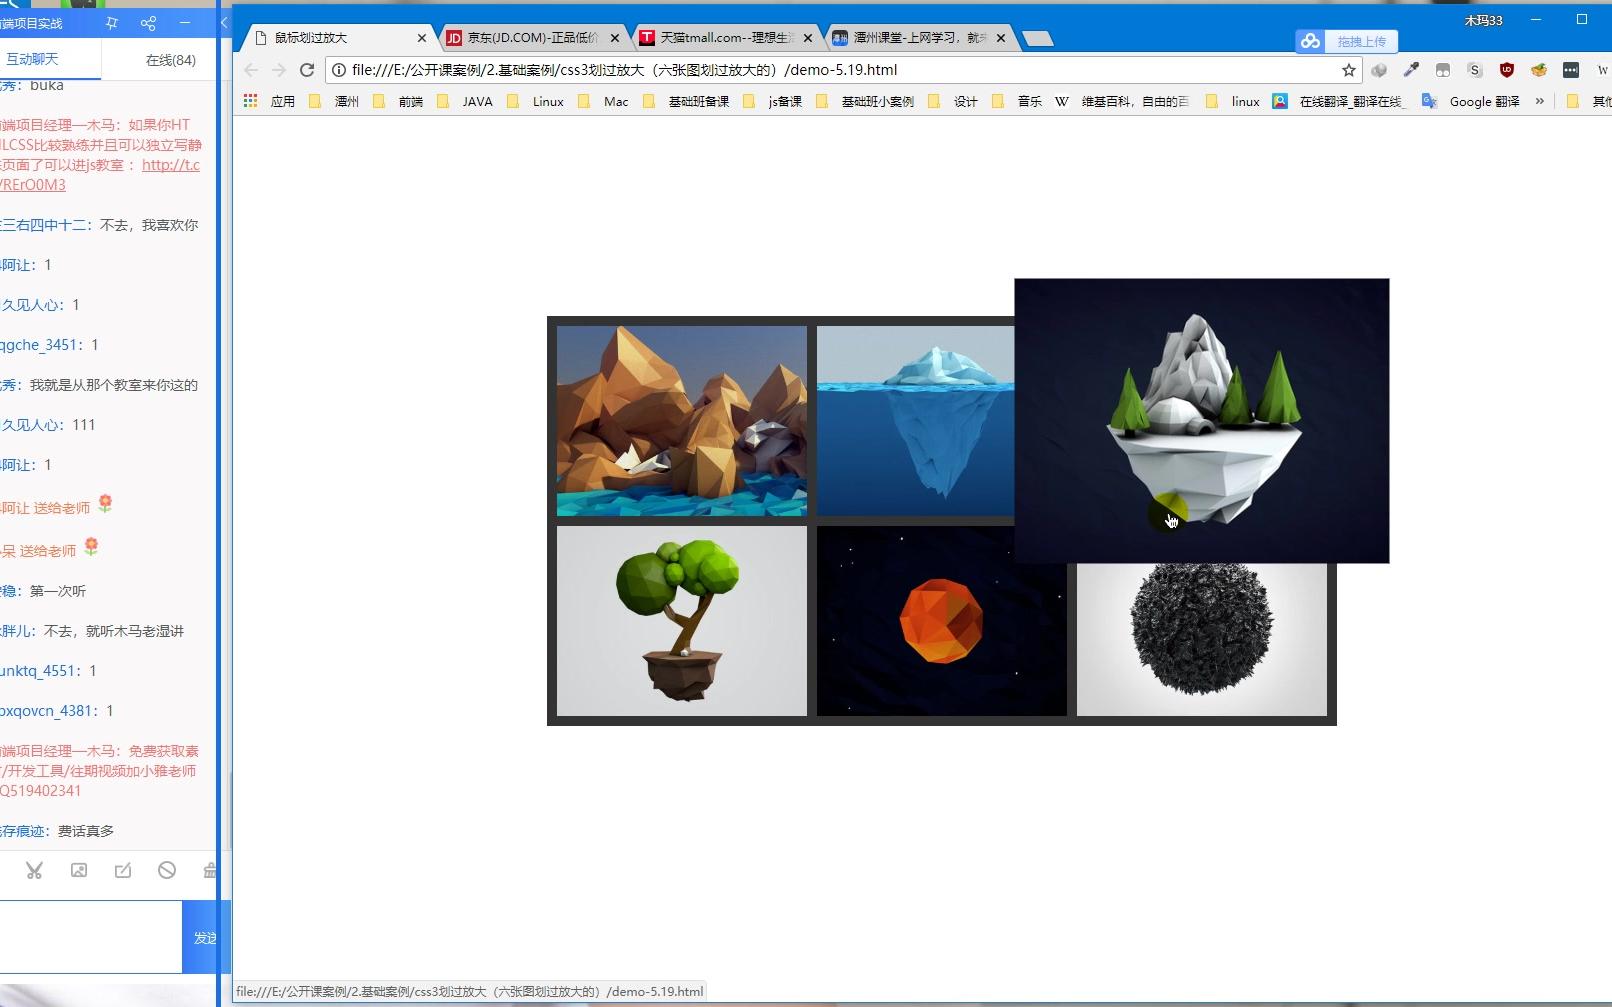
Task: Open the eyedropper color picker extension
Action: point(1411,70)
